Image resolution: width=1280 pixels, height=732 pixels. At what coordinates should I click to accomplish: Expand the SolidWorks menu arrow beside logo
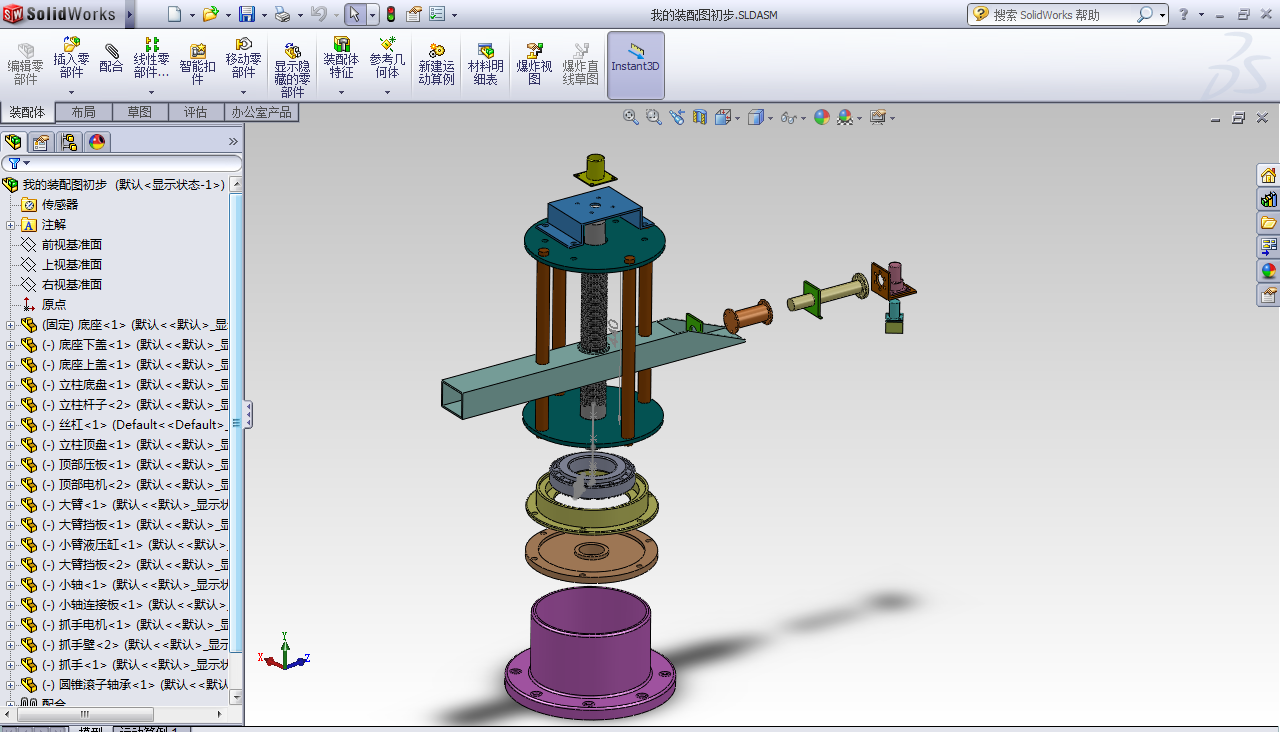(131, 14)
